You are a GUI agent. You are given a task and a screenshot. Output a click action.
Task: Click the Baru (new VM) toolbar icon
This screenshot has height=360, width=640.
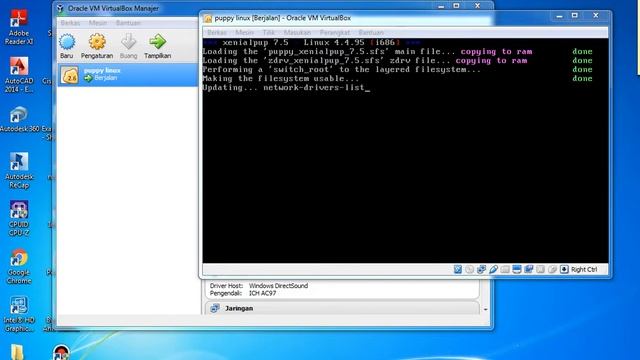point(67,42)
